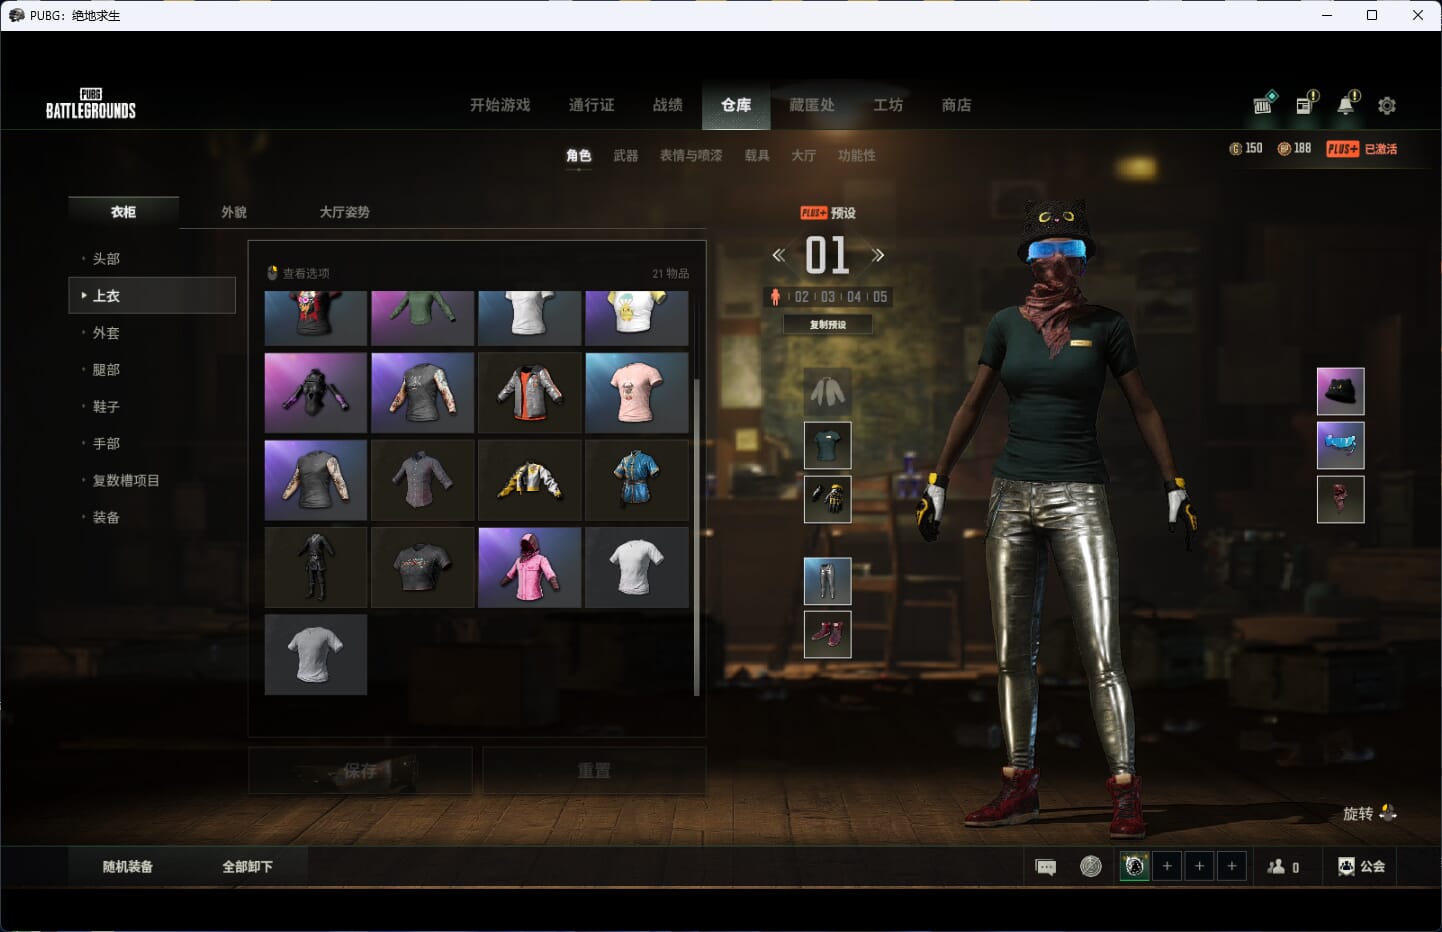Switch to 大厅姿势 lobby pose tab
The image size is (1442, 932).
point(345,212)
